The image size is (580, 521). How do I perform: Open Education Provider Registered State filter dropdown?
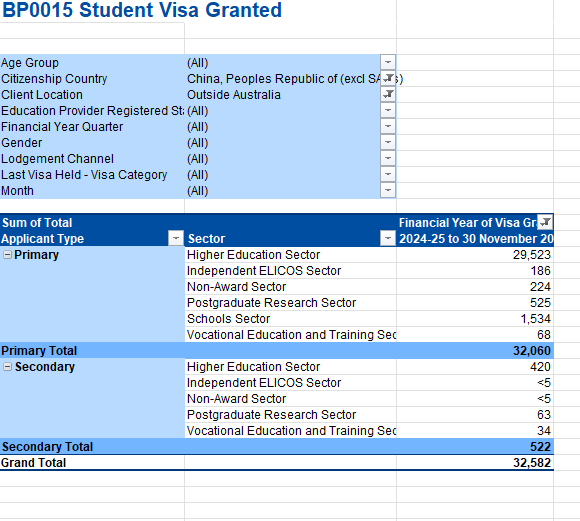pos(388,110)
